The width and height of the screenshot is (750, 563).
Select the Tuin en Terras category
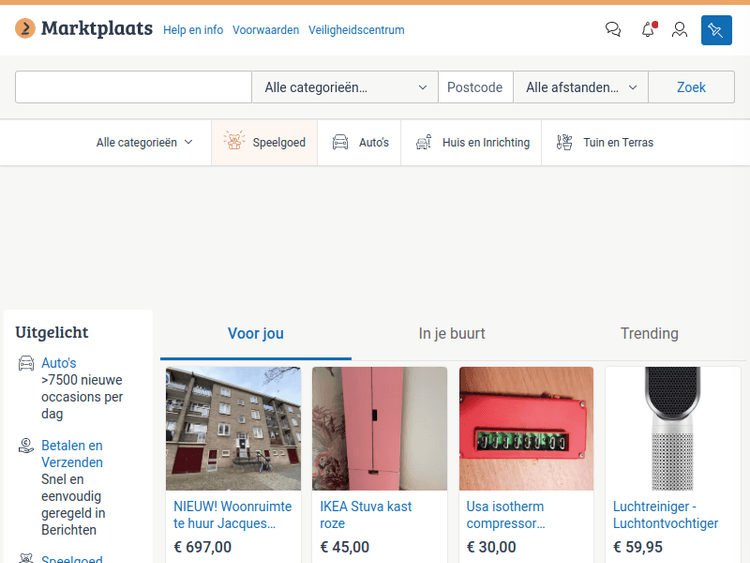605,143
